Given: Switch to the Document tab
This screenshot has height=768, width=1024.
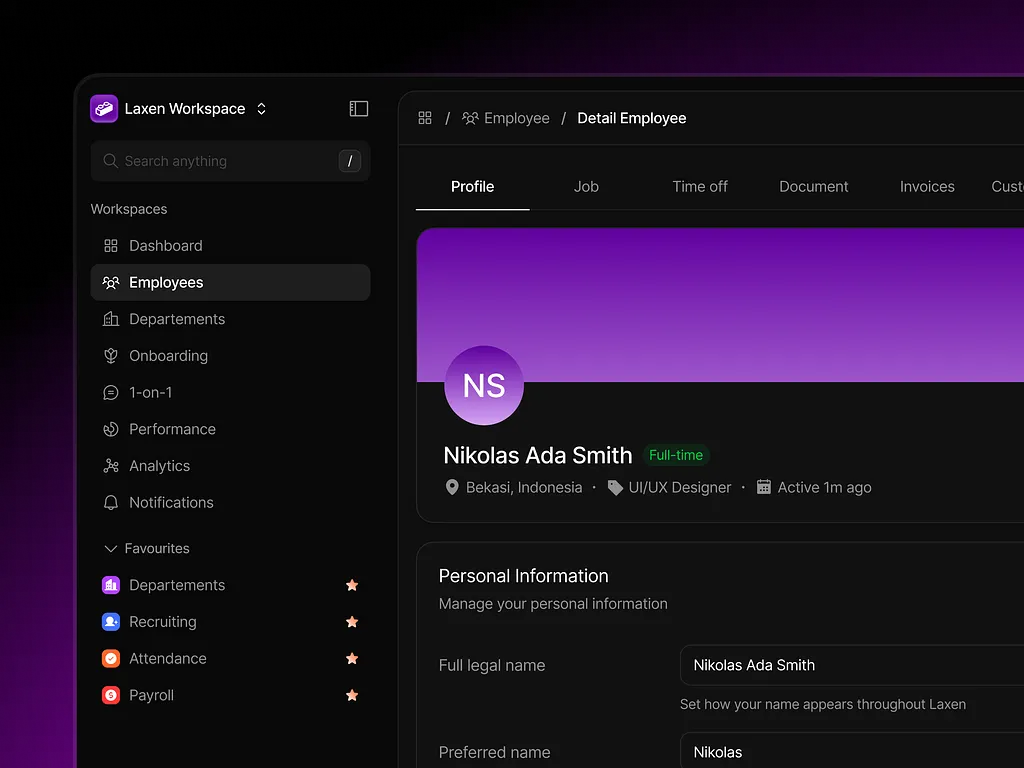Looking at the screenshot, I should 813,187.
